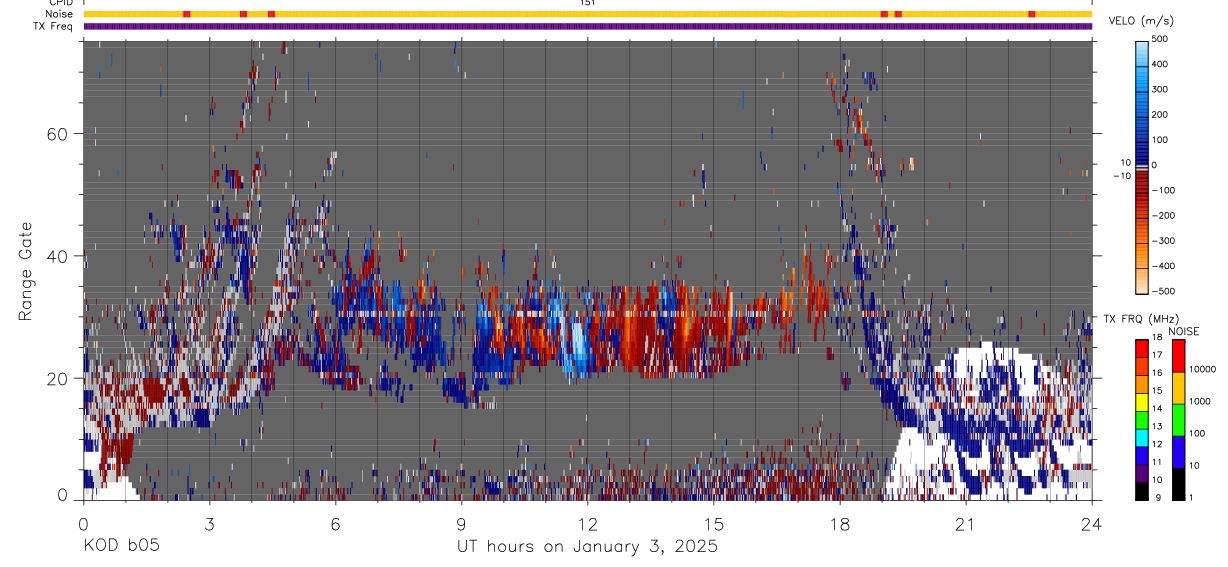Click the cyan TX FRQ segment at 12 MHz
Screen dimensions: 1228x567
(1141, 438)
